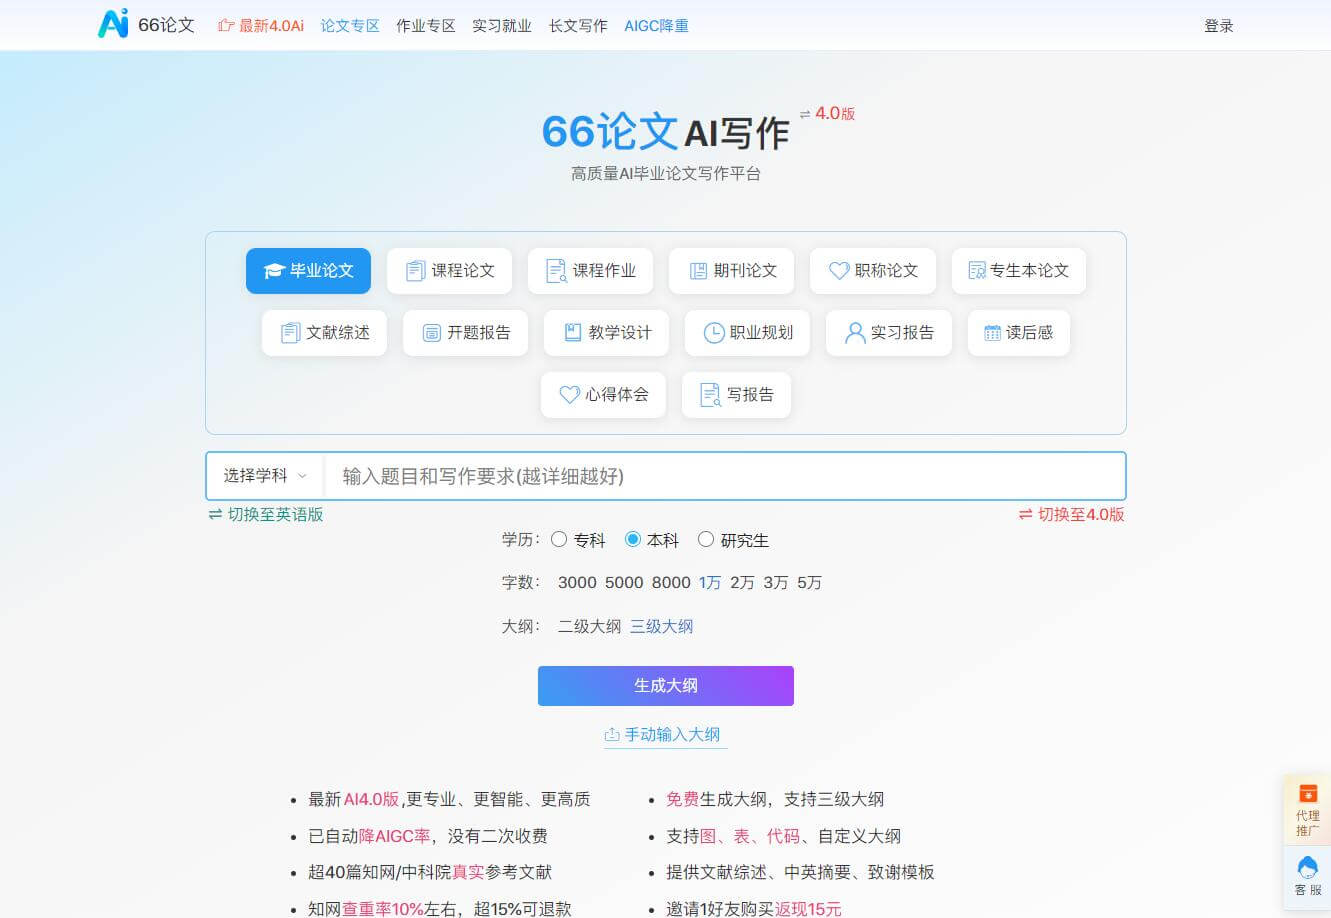Select the 课程论文 category button
Viewport: 1331px width, 918px height.
(x=449, y=271)
